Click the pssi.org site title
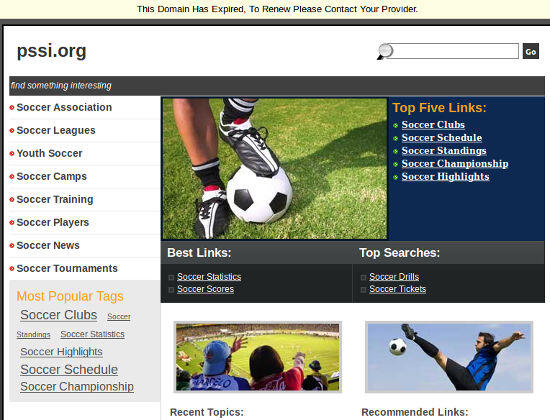Viewport: 550px width, 420px height. 51,51
